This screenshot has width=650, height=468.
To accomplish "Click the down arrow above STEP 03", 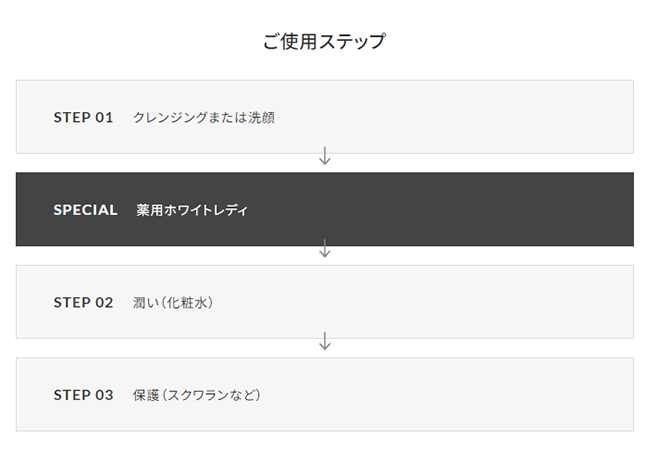I will (324, 341).
